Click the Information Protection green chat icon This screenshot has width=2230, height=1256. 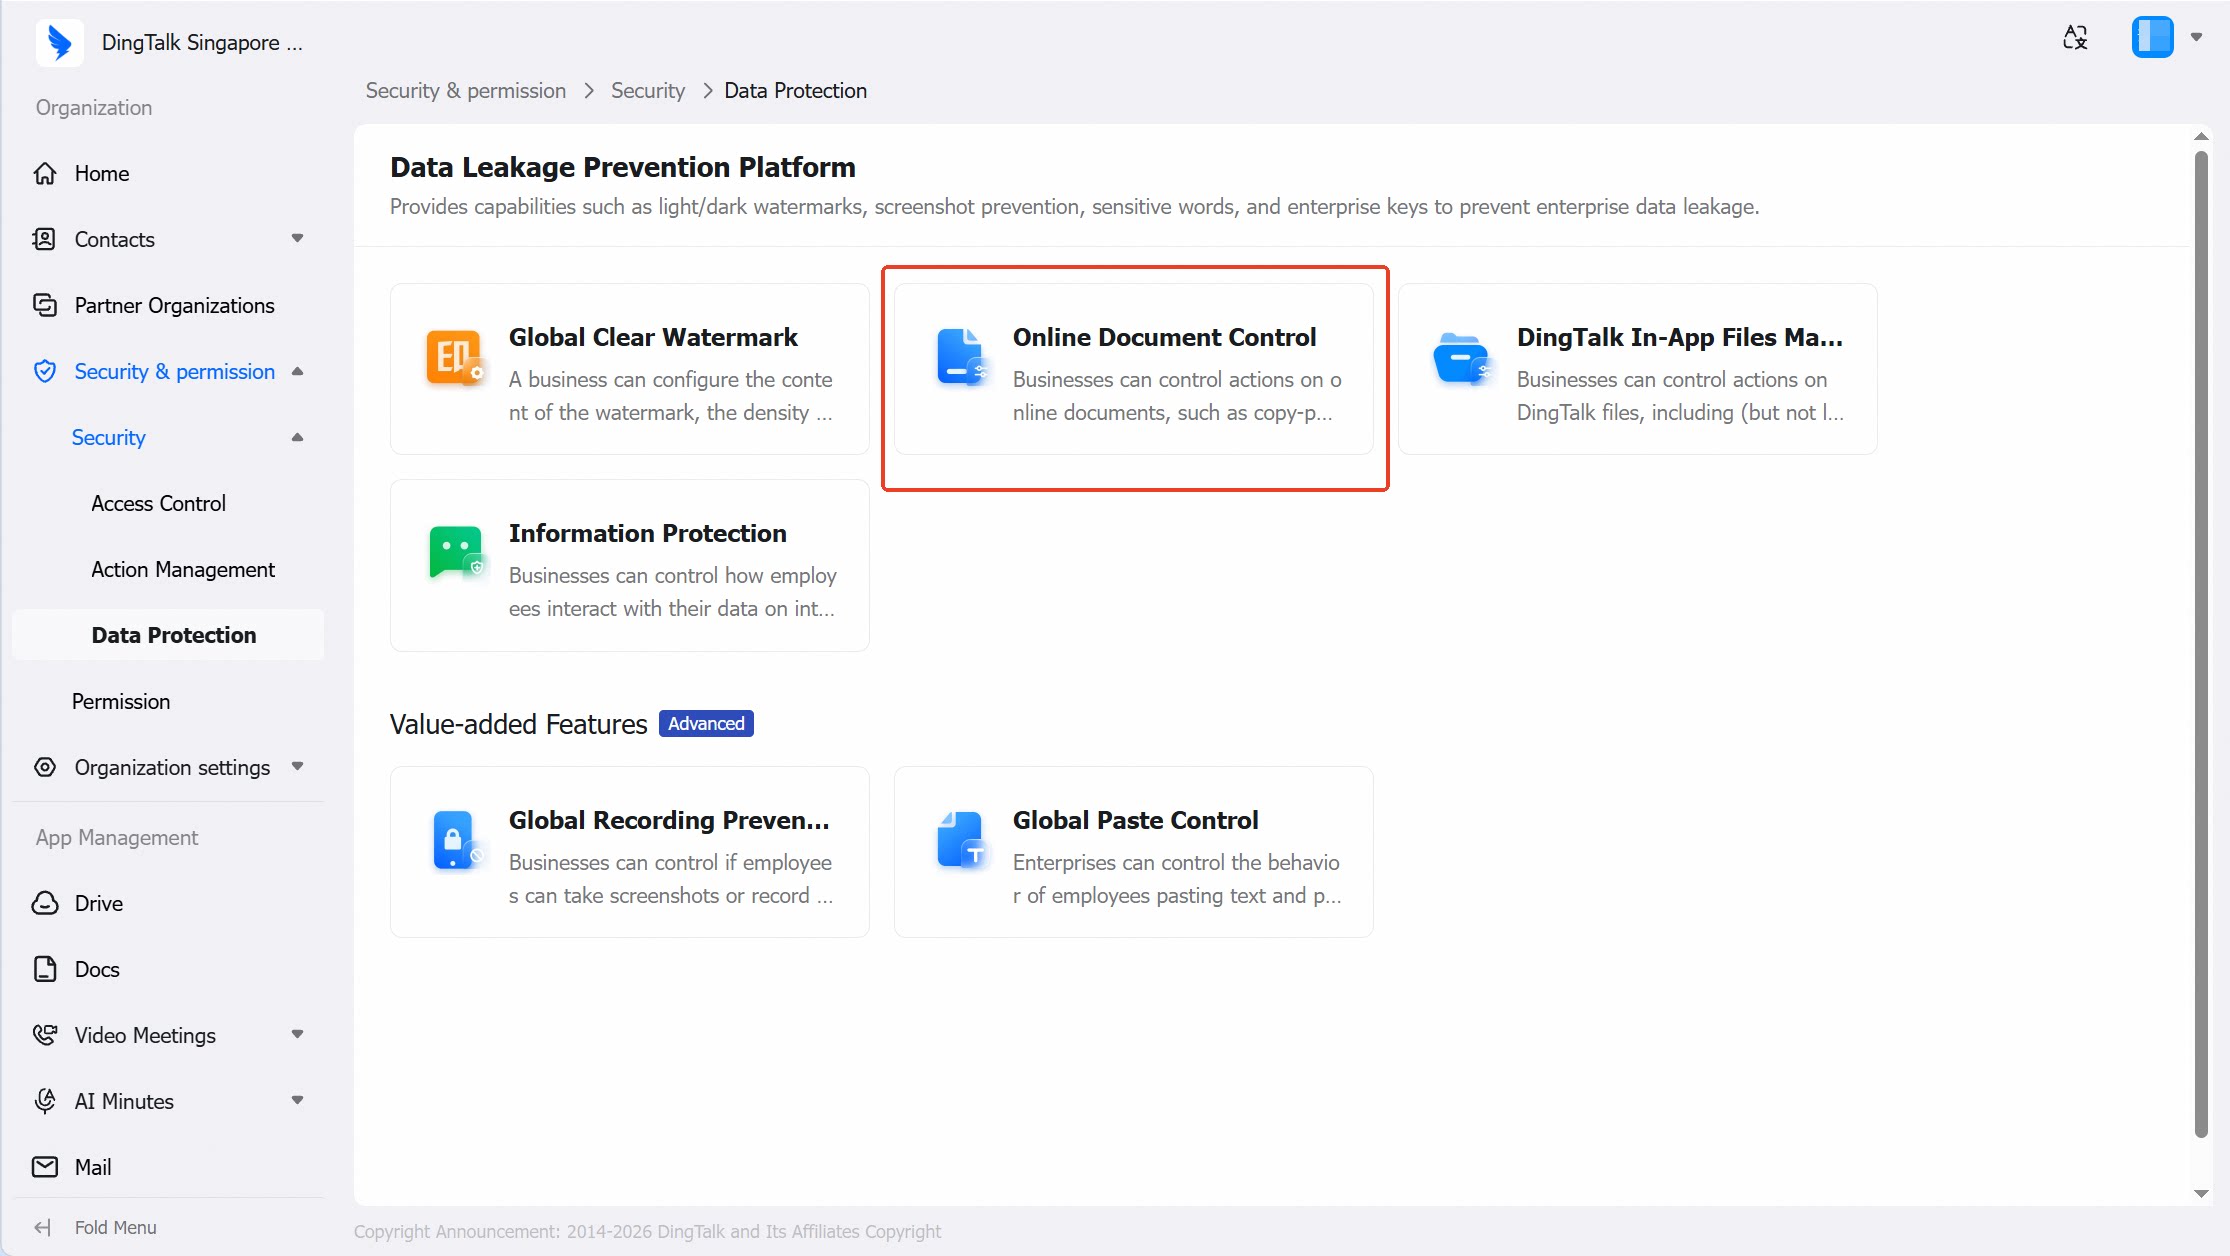click(456, 551)
